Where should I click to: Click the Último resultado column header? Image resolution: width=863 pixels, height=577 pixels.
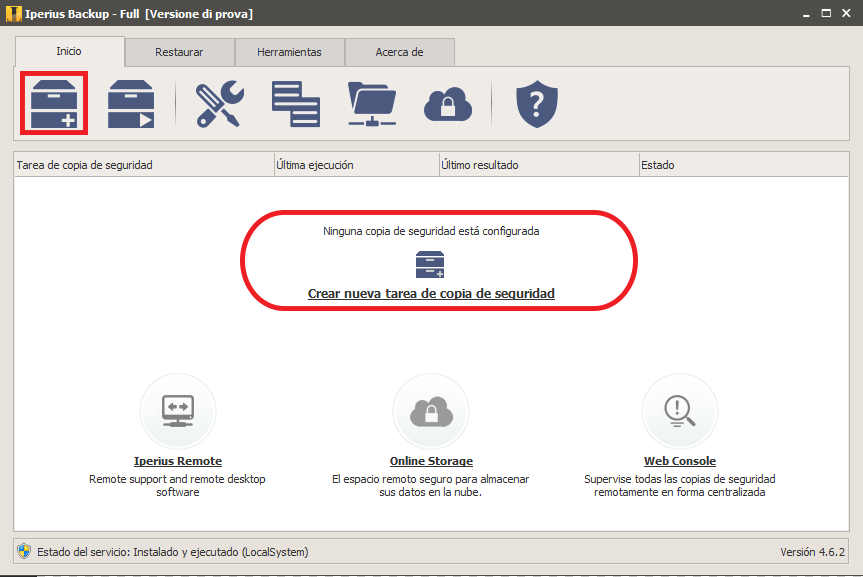[x=539, y=165]
